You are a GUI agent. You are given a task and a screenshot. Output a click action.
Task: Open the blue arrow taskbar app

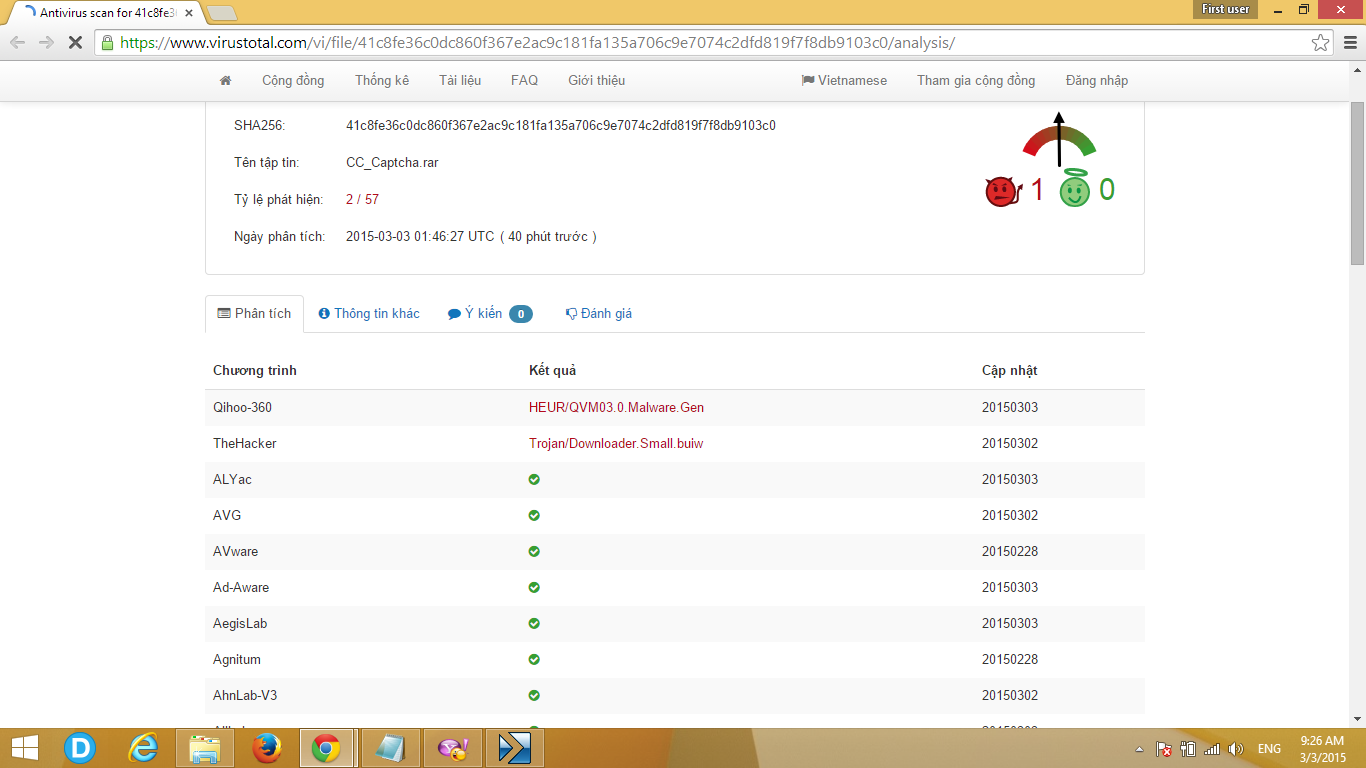pos(514,748)
